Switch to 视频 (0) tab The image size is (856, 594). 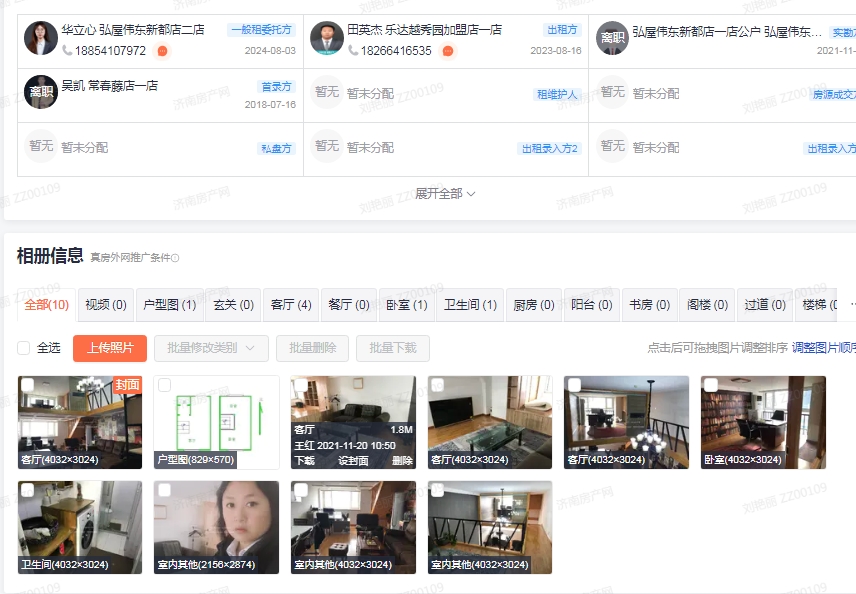pyautogui.click(x=106, y=305)
